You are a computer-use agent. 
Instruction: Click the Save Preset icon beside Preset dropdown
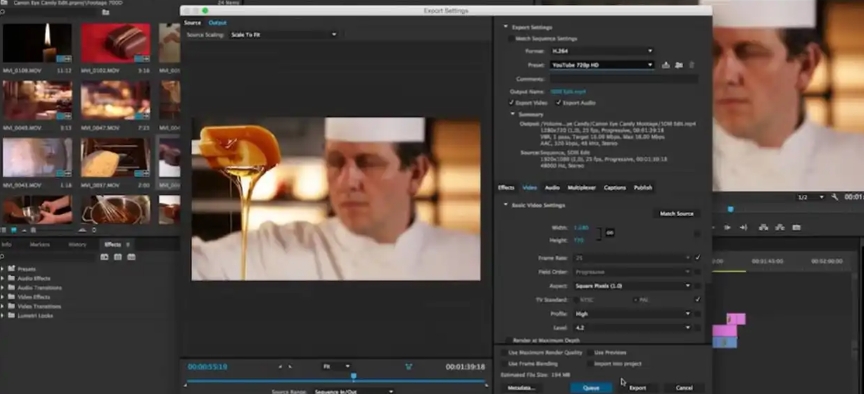[x=666, y=65]
